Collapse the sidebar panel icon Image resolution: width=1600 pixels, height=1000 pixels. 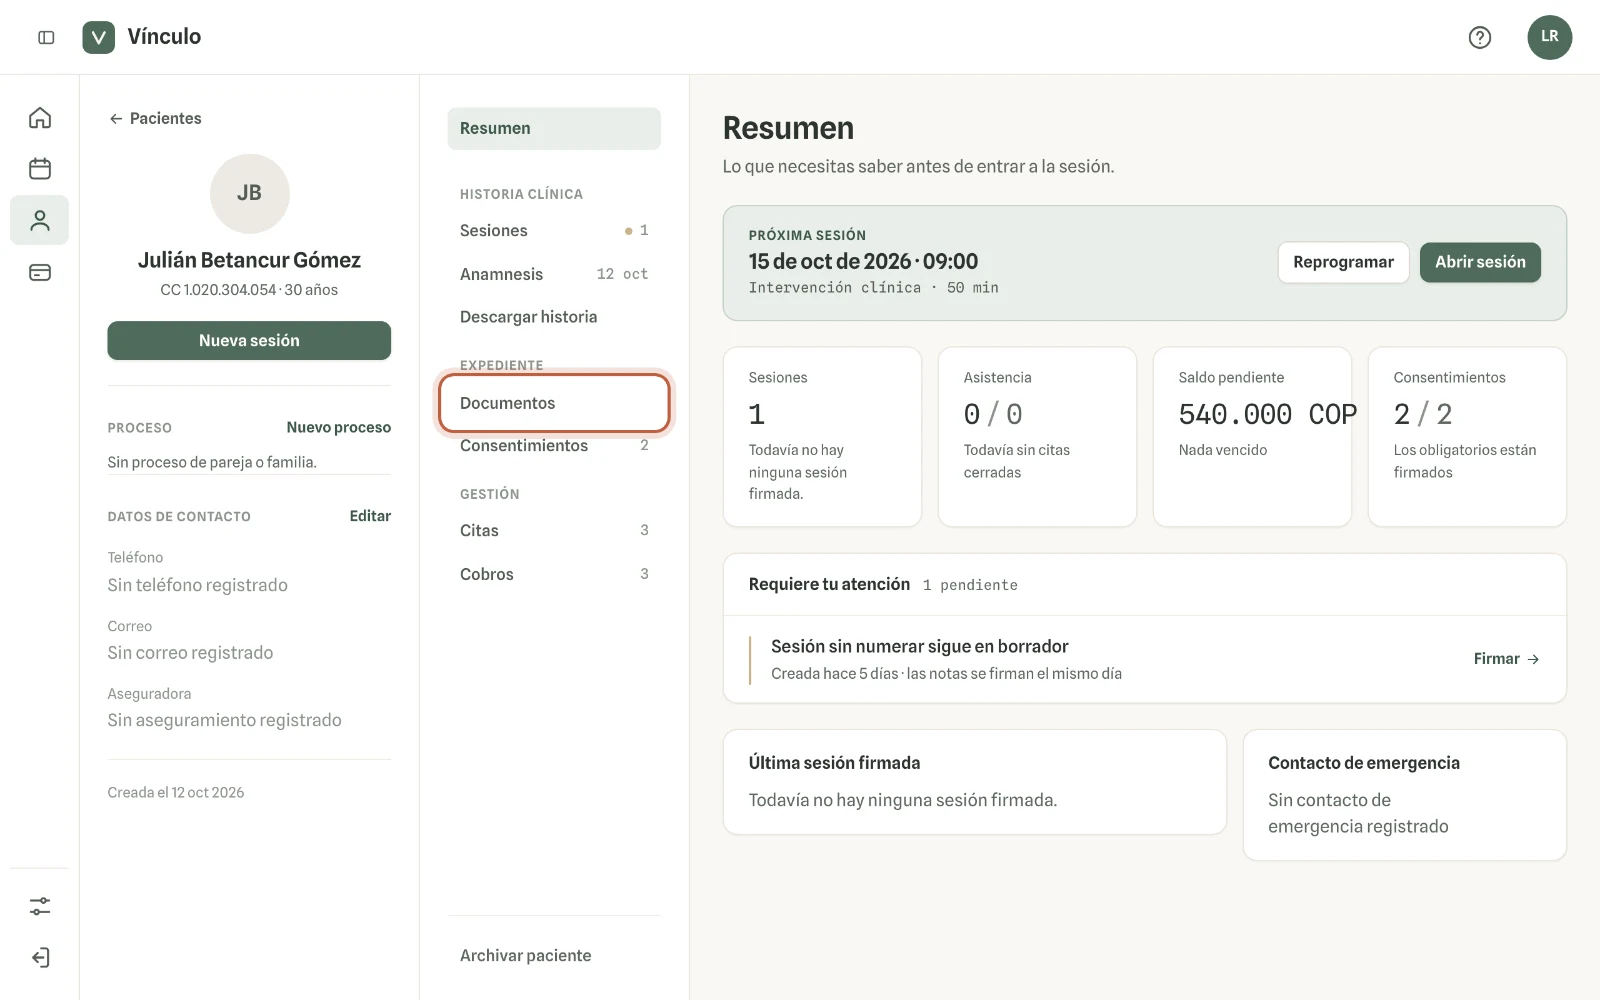[46, 37]
